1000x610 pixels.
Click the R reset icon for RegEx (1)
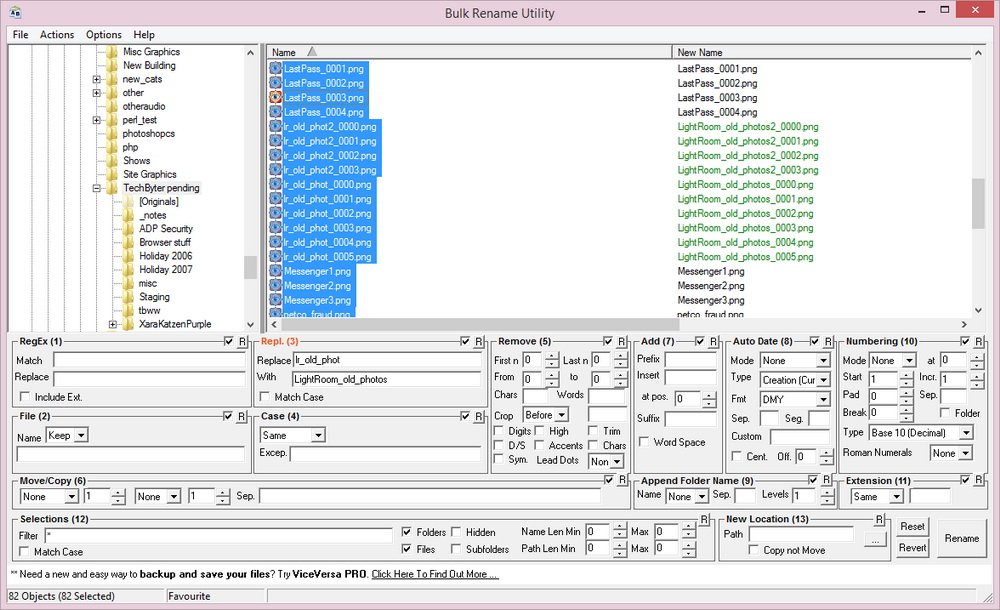242,342
